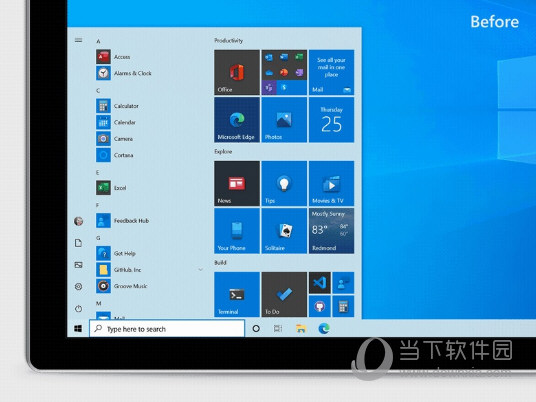The width and height of the screenshot is (536, 402).
Task: Launch the Solitaire tile
Action: tap(284, 231)
